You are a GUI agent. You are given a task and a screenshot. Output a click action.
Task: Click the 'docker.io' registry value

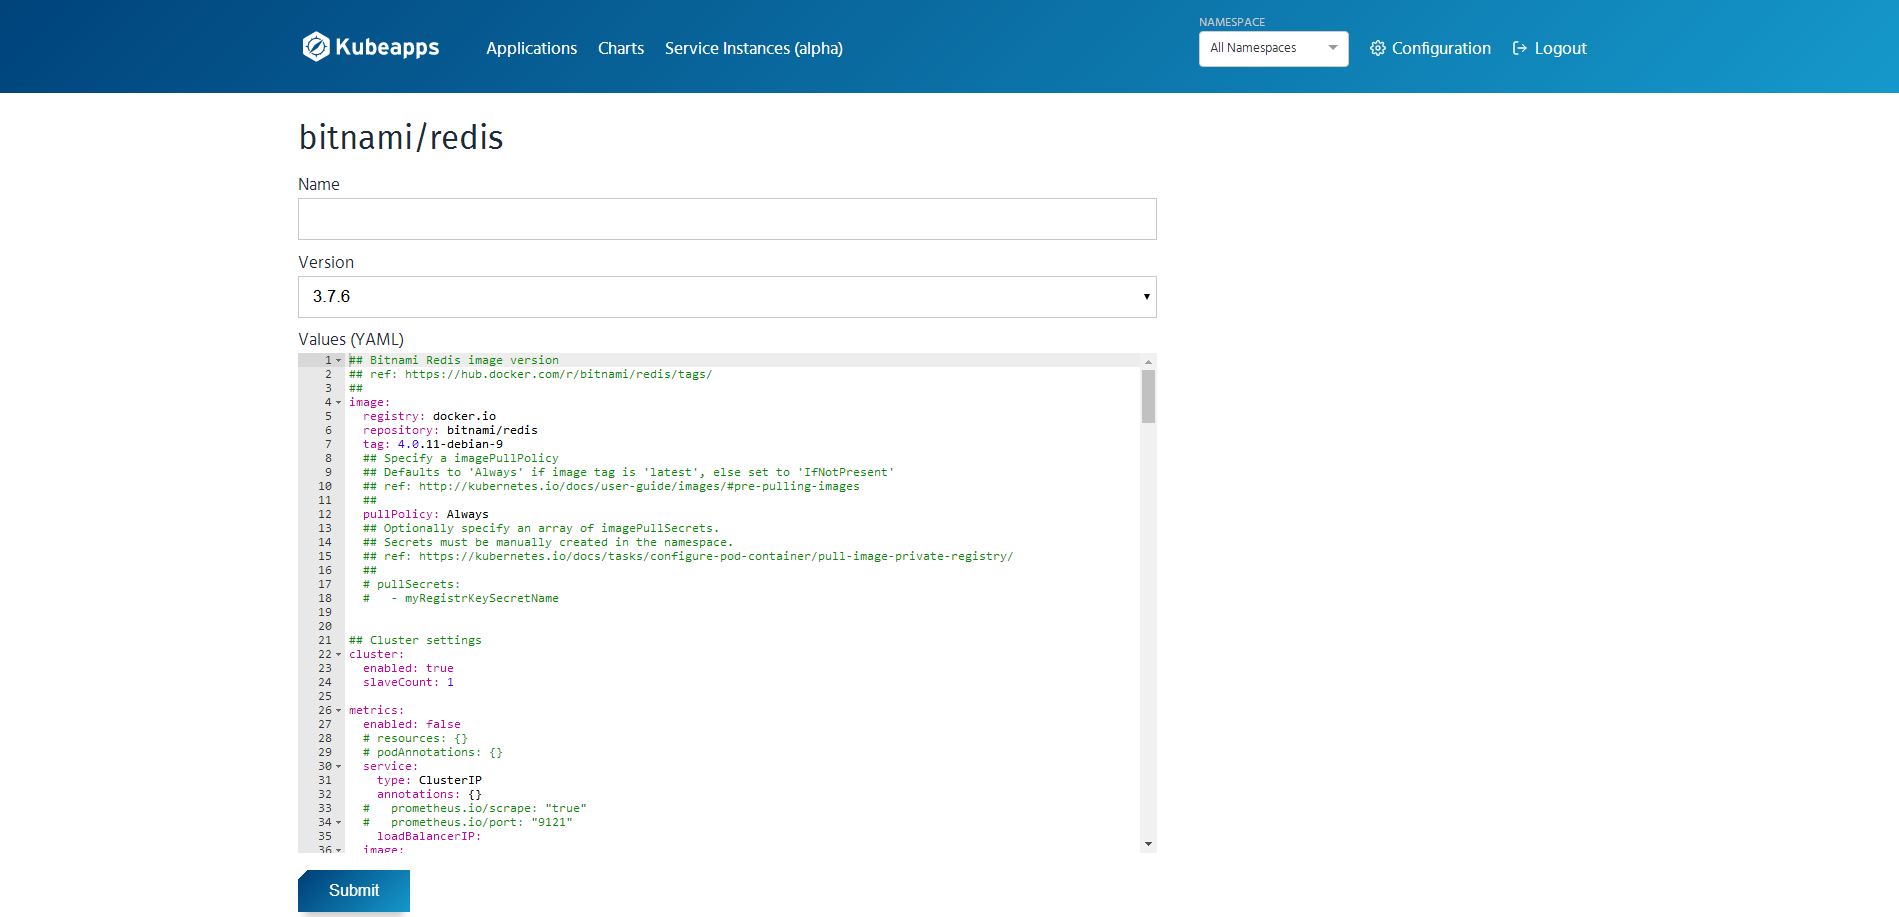464,416
